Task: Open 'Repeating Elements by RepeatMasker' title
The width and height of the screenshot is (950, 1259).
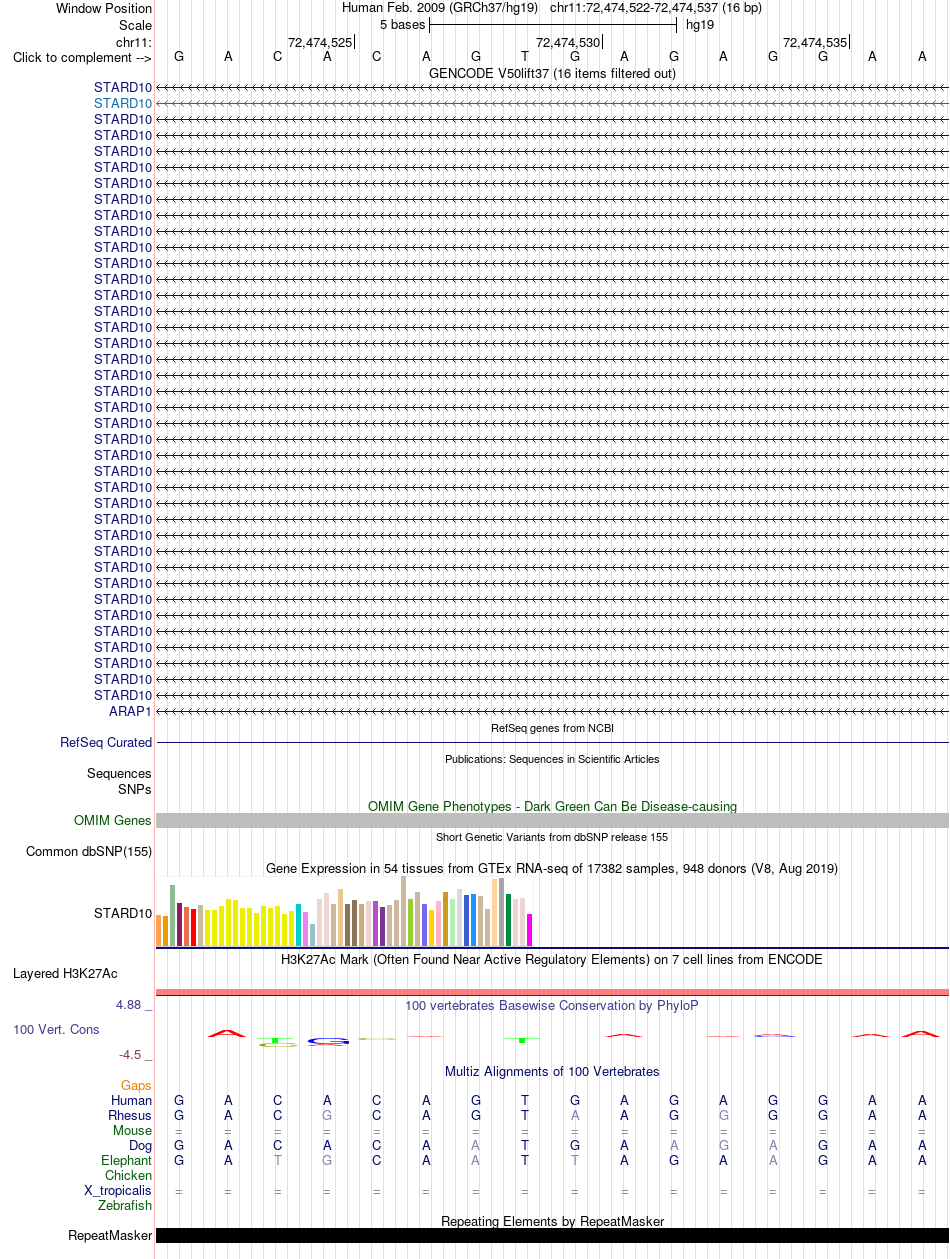Action: [x=552, y=1221]
